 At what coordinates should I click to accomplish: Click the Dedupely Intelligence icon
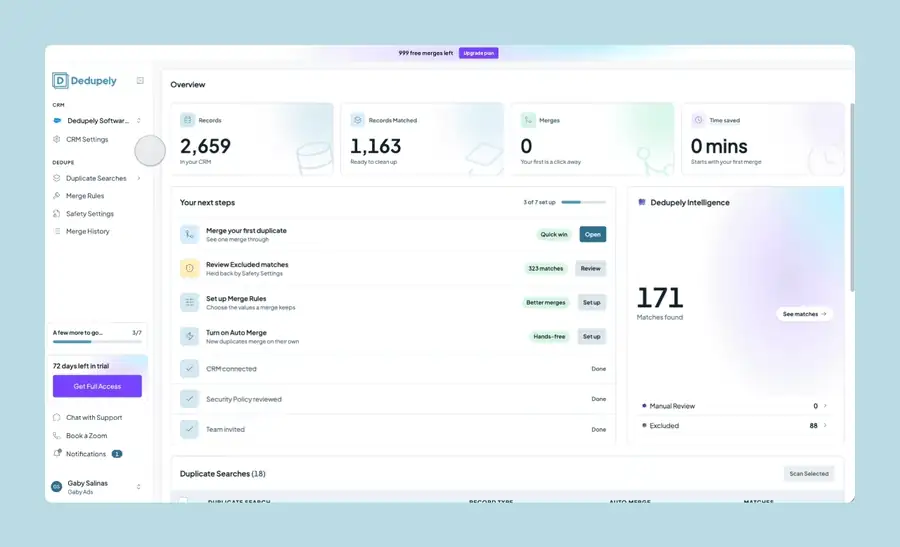pyautogui.click(x=642, y=202)
